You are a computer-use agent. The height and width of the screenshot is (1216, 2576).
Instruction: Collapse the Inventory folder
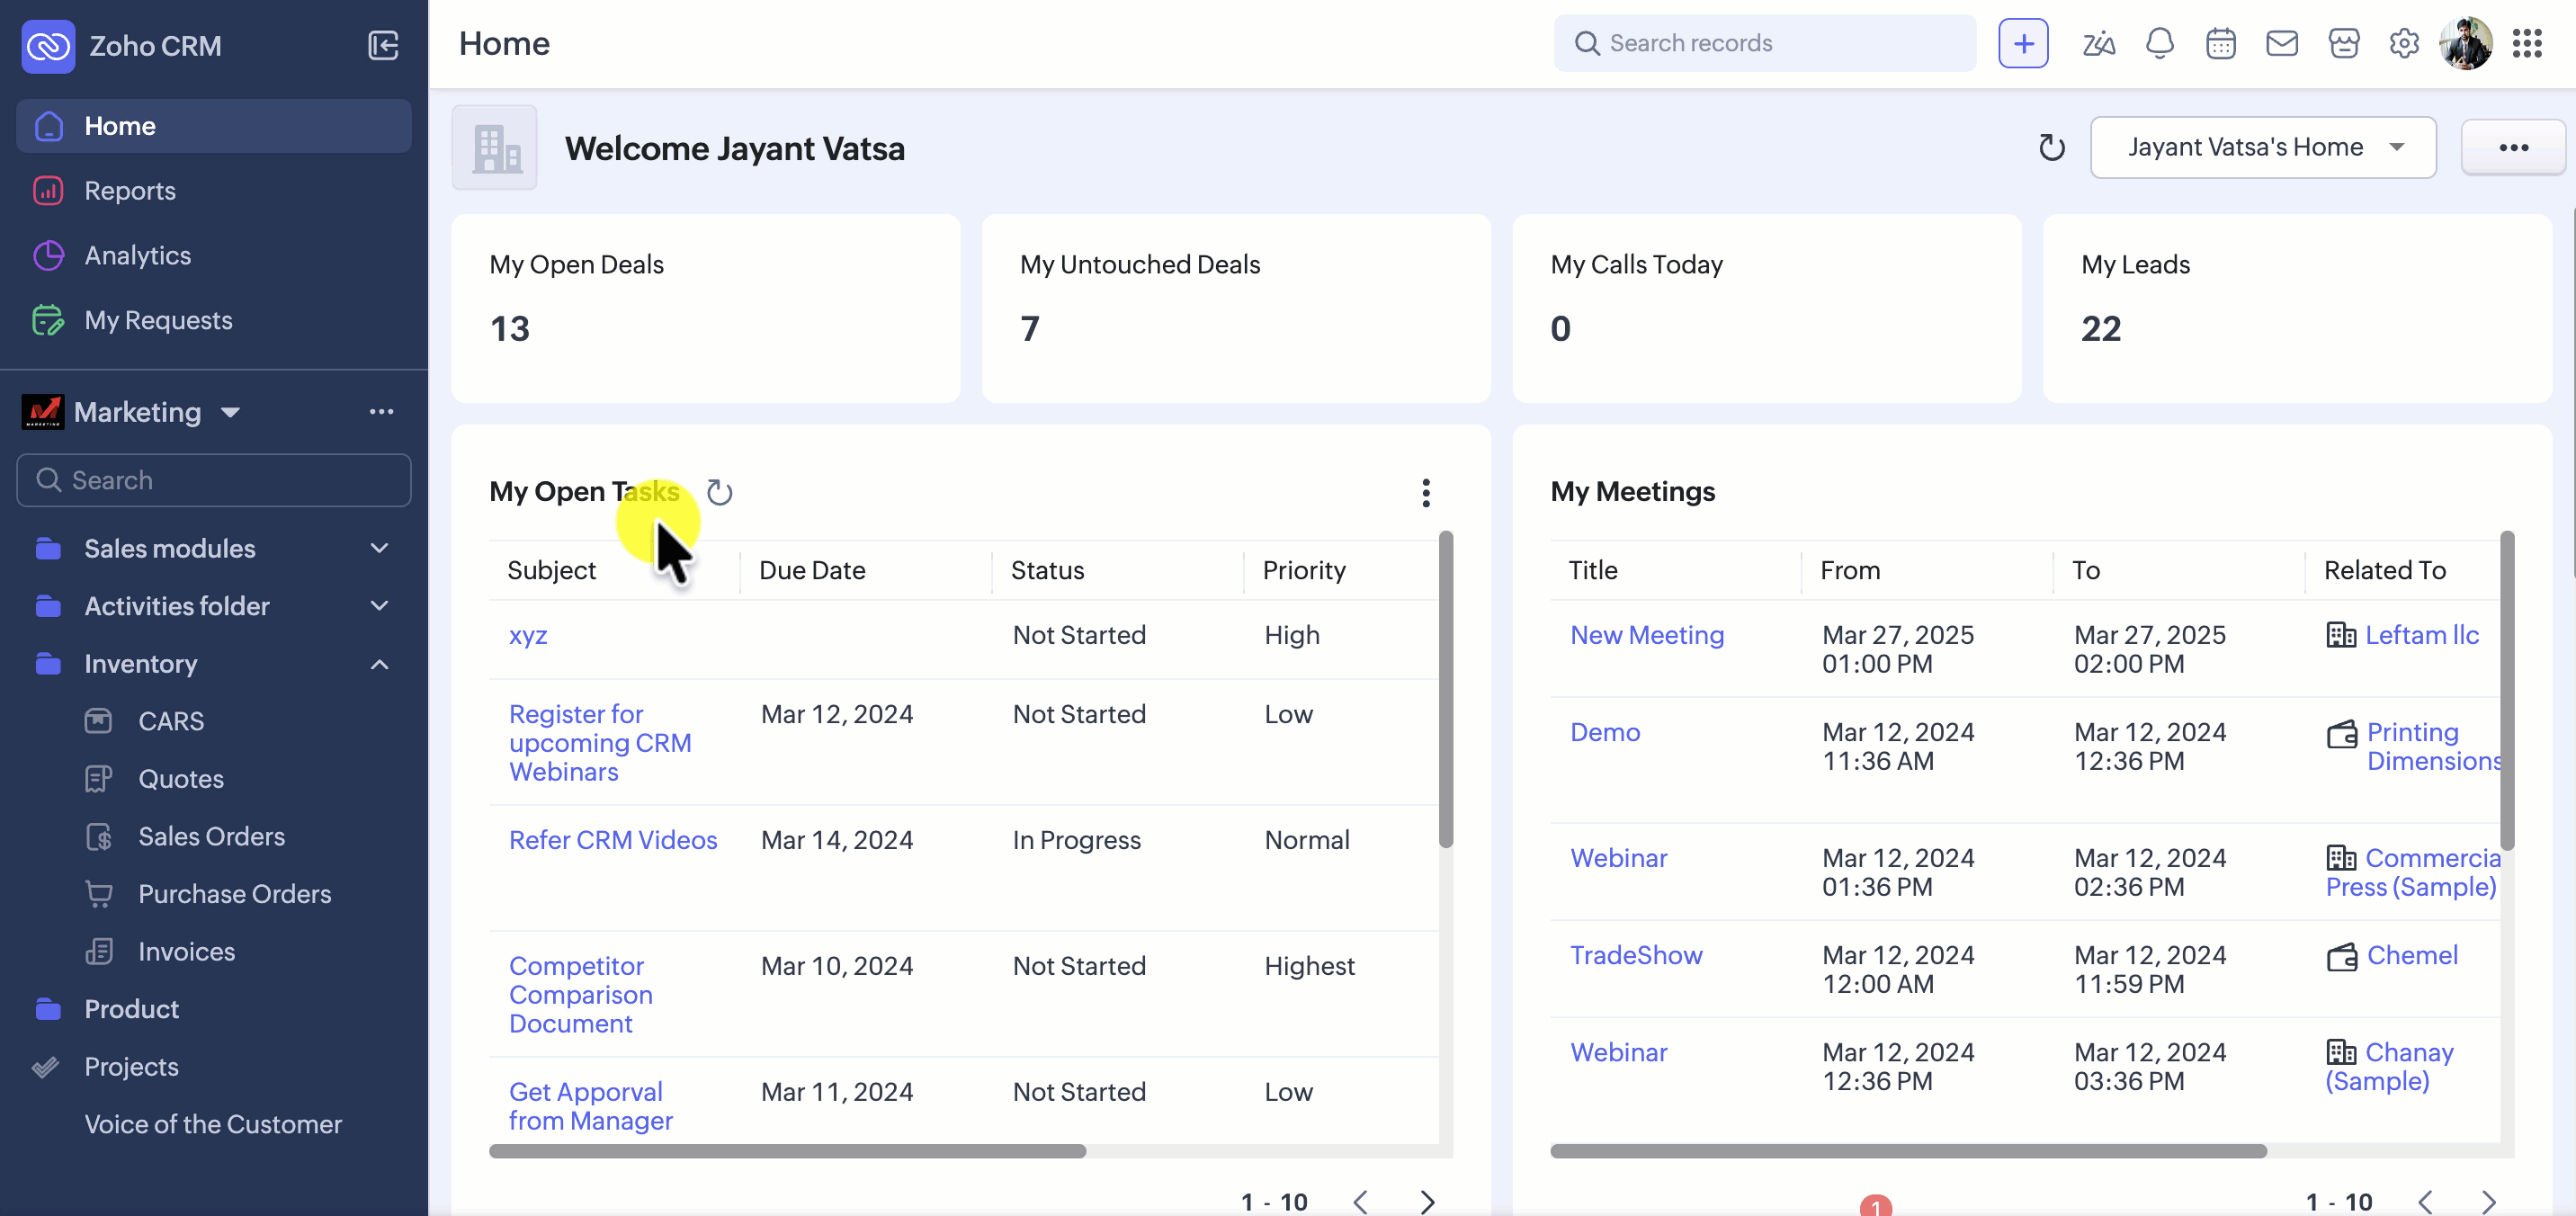point(379,664)
